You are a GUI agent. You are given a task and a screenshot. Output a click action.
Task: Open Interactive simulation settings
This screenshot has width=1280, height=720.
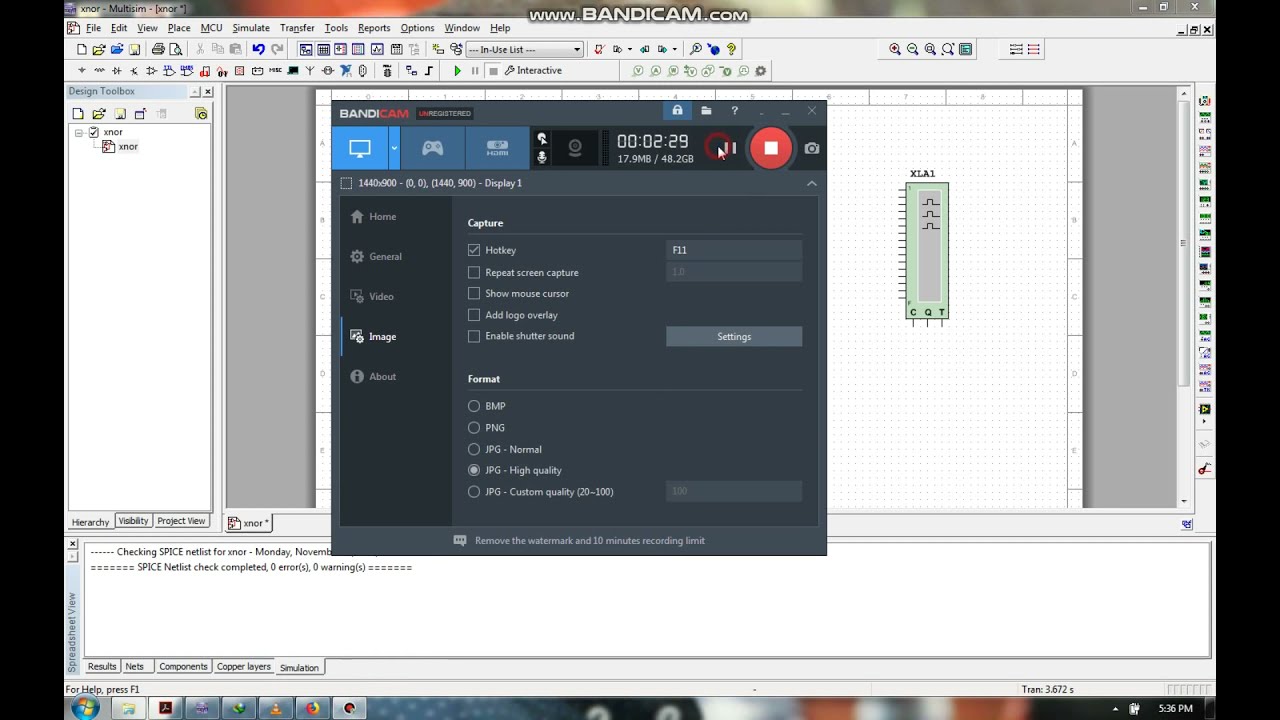pyautogui.click(x=533, y=71)
